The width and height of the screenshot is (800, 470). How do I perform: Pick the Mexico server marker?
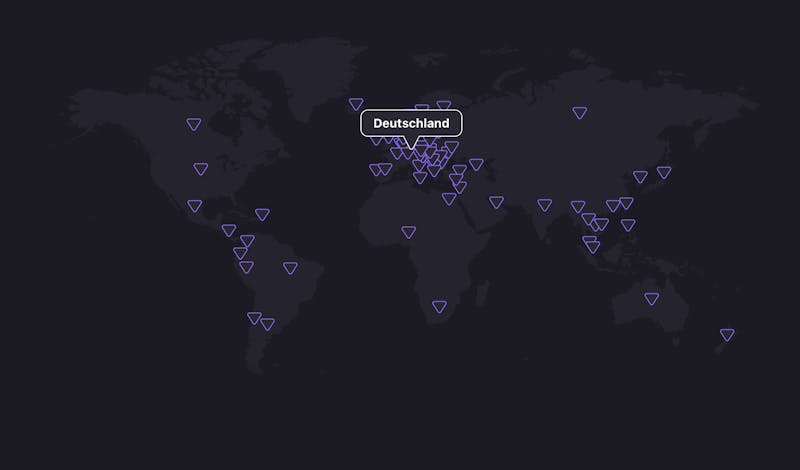(x=194, y=206)
